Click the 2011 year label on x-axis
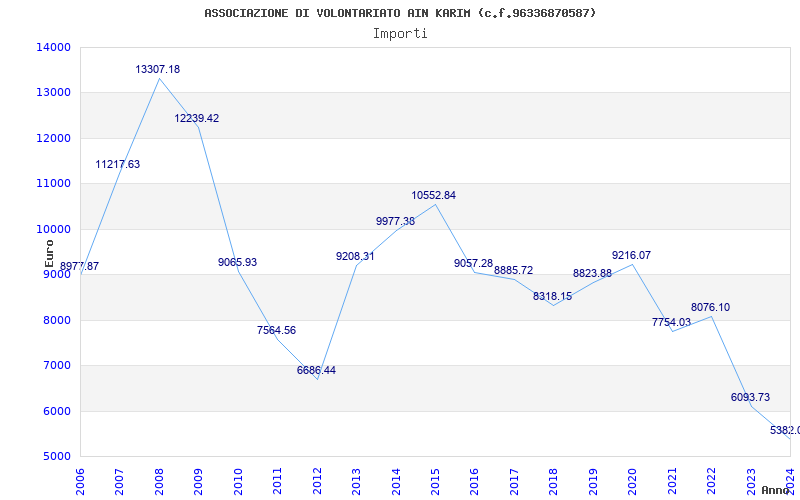 point(277,481)
